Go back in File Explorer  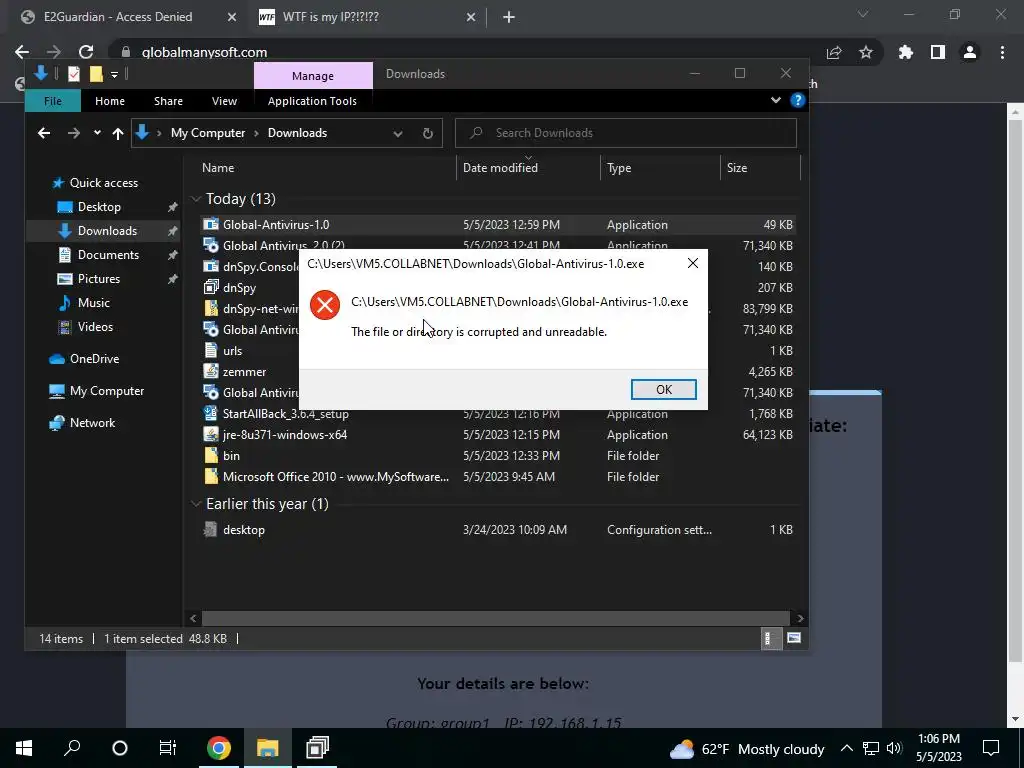click(x=44, y=133)
